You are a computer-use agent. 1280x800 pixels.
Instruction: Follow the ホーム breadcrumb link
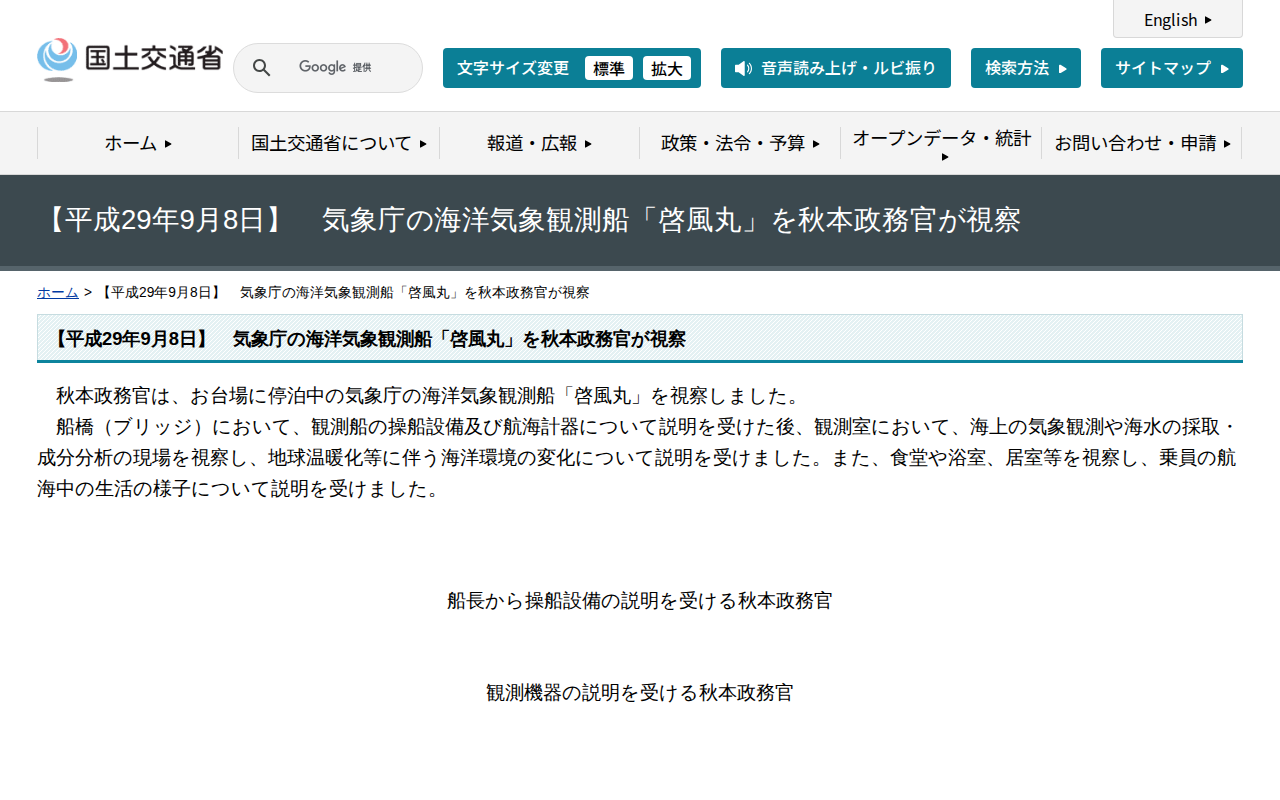[57, 292]
